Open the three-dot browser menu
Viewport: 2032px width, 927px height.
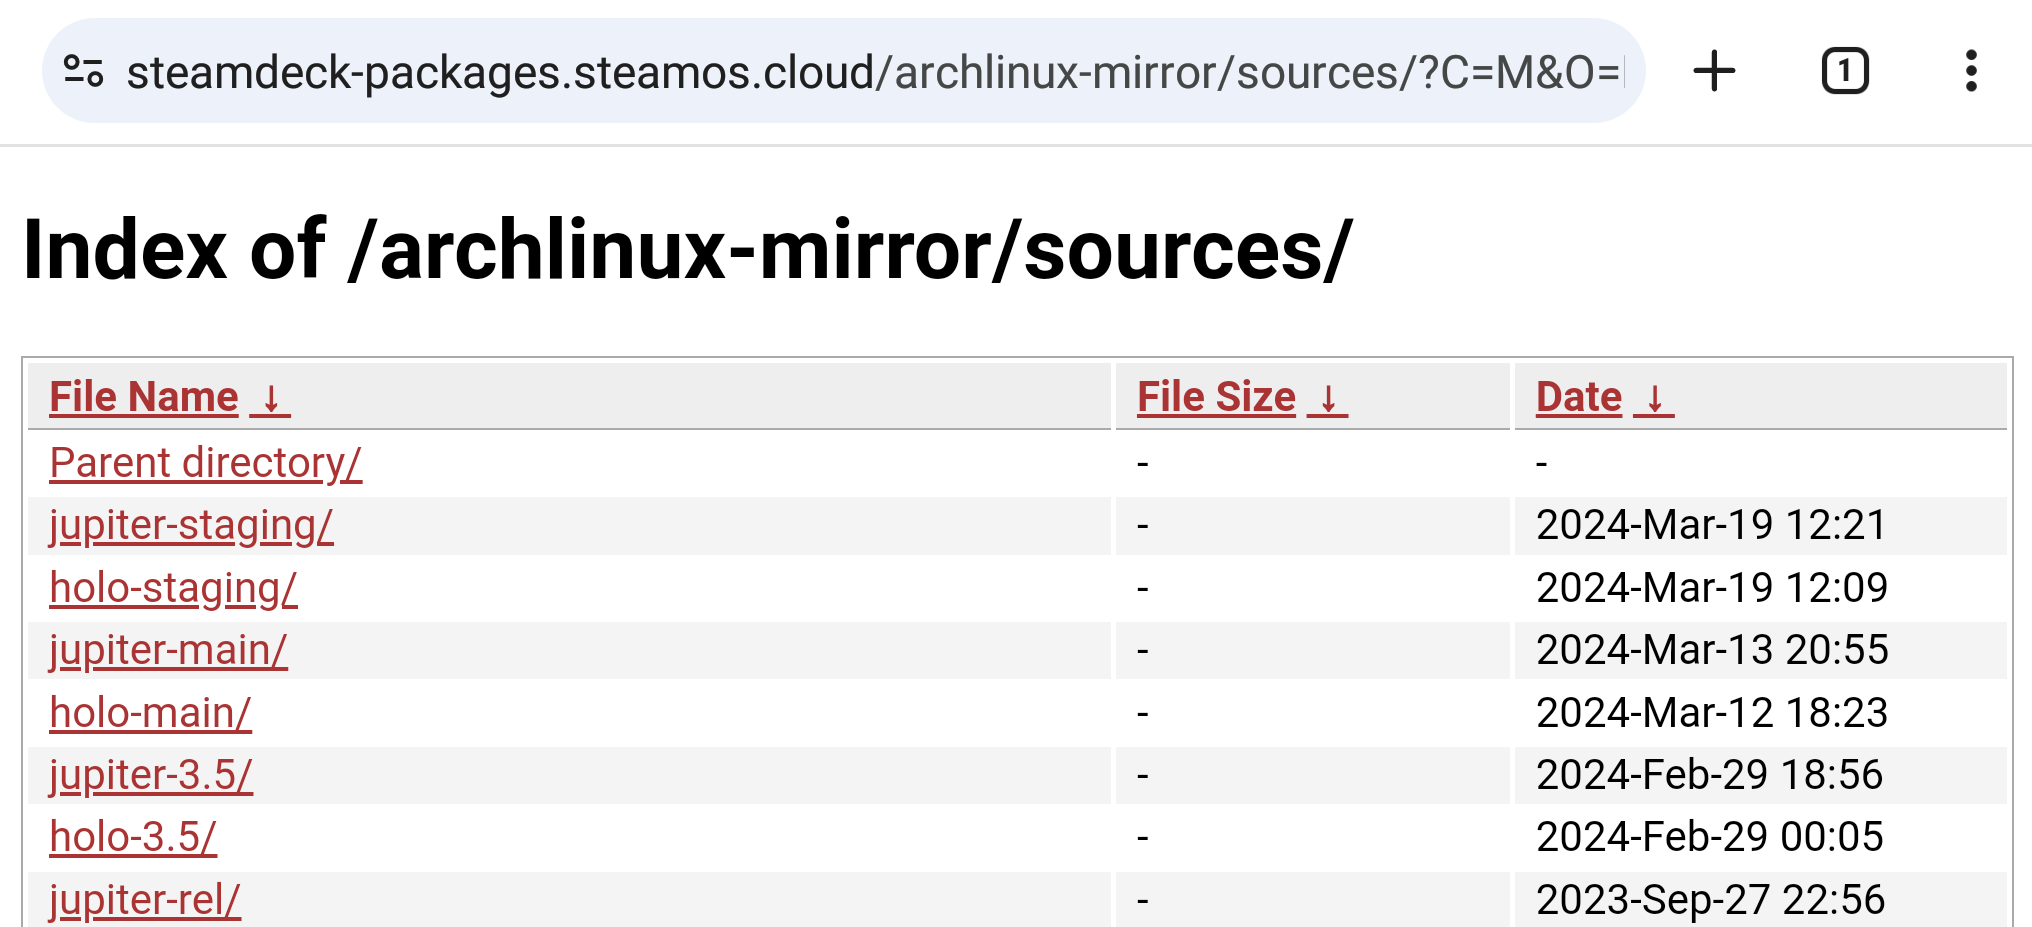point(1970,71)
